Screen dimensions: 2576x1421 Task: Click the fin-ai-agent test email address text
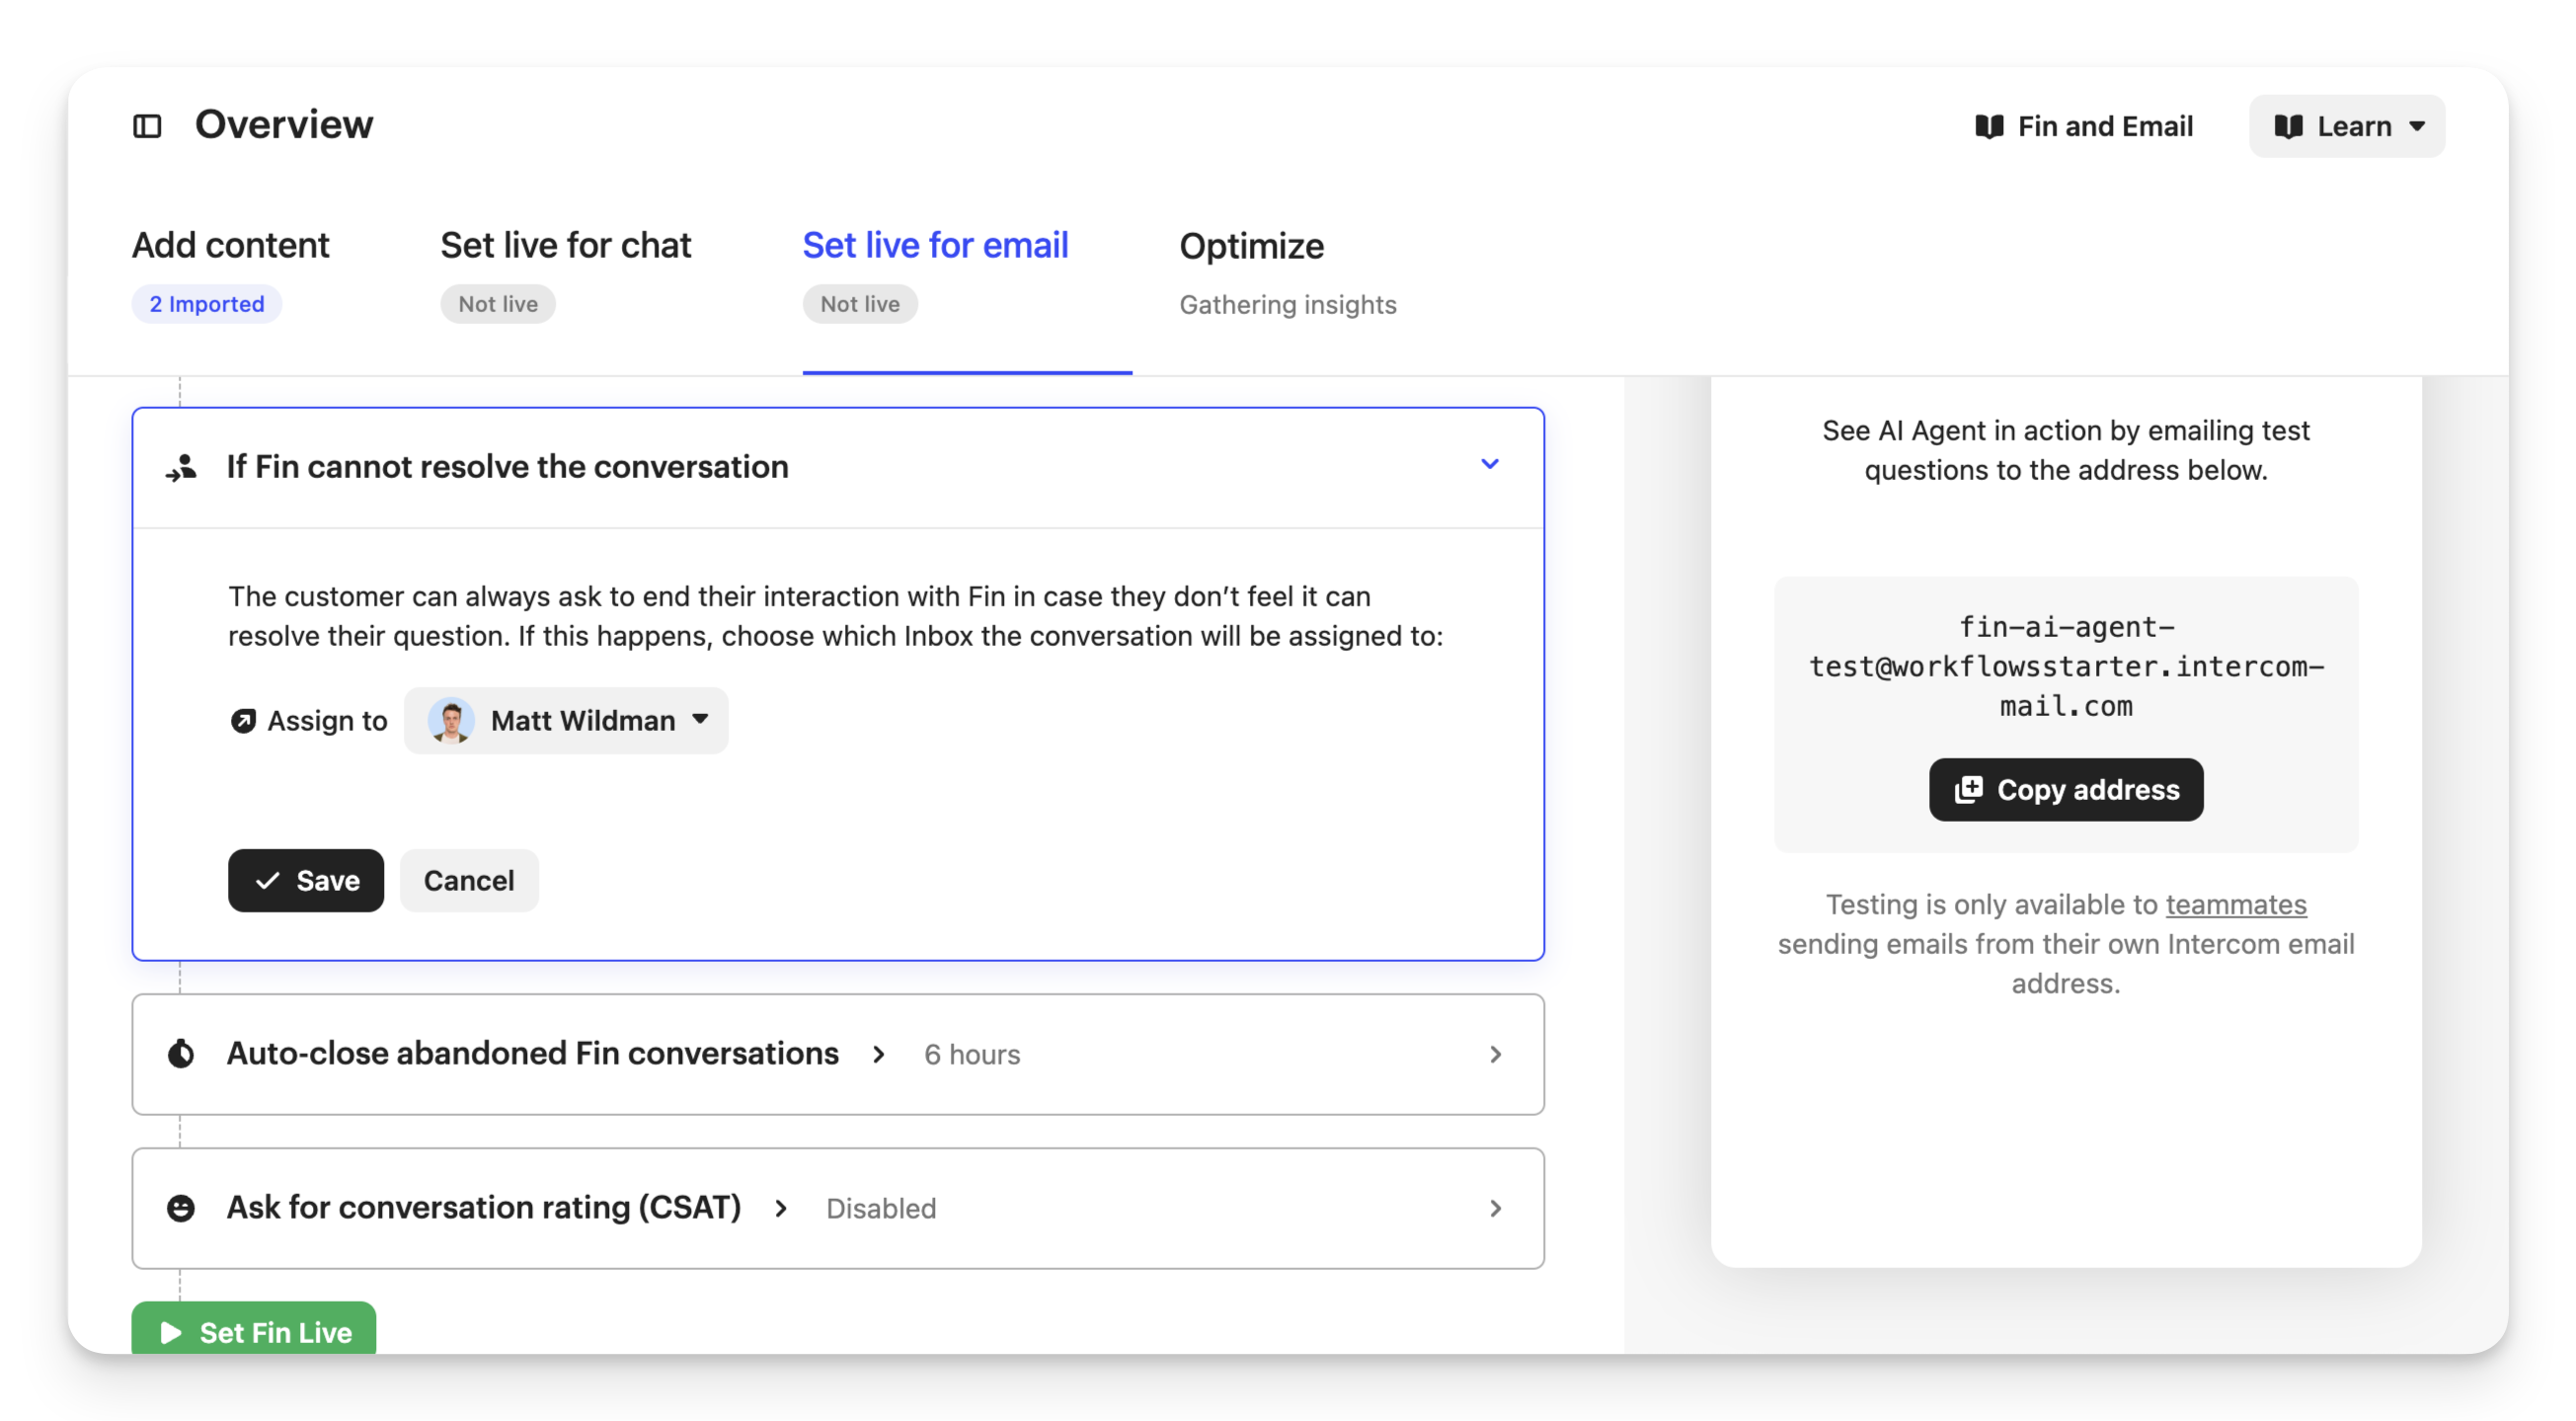pyautogui.click(x=2066, y=667)
